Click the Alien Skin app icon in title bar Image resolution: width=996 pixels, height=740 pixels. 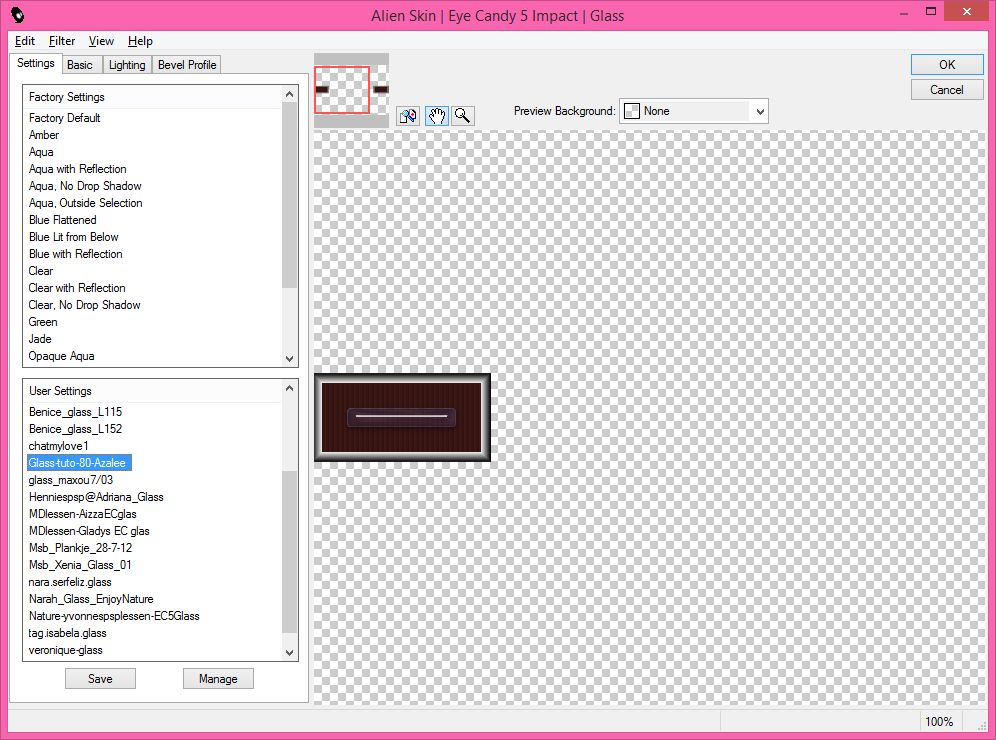18,15
